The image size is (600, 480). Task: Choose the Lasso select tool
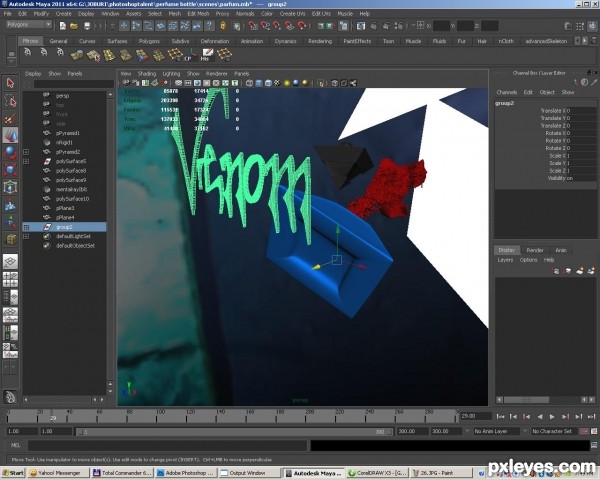pyautogui.click(x=10, y=101)
